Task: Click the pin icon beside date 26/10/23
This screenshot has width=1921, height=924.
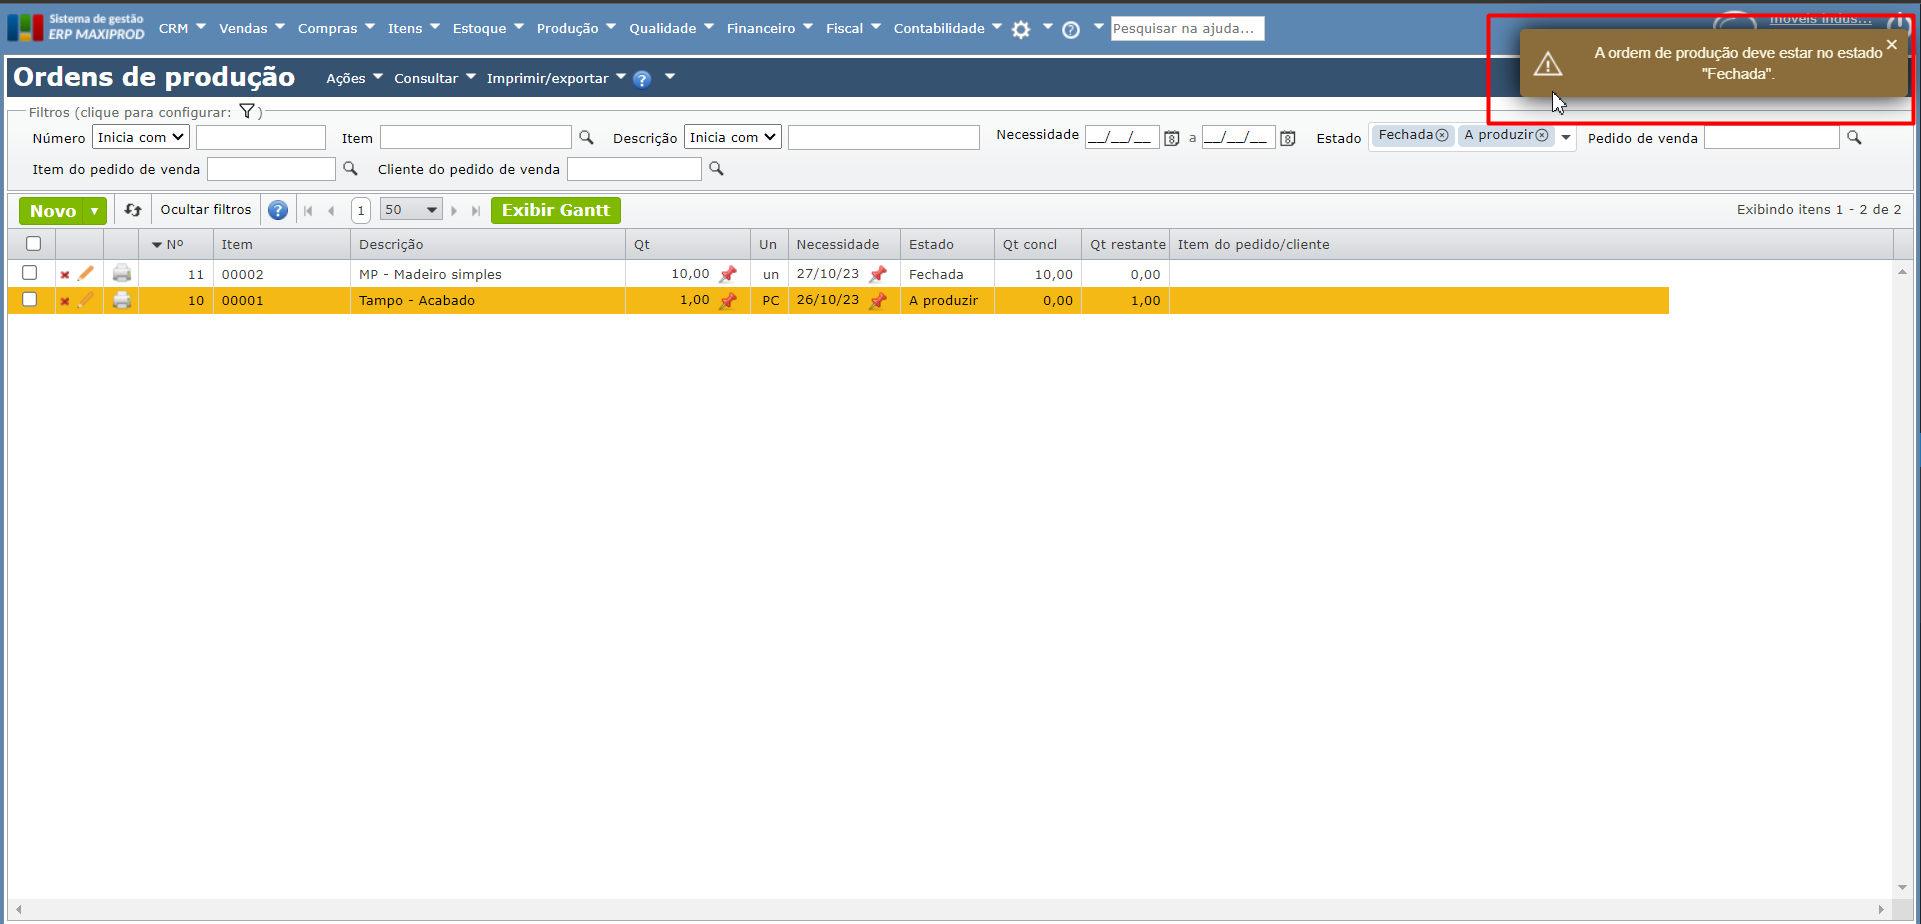Action: point(878,300)
